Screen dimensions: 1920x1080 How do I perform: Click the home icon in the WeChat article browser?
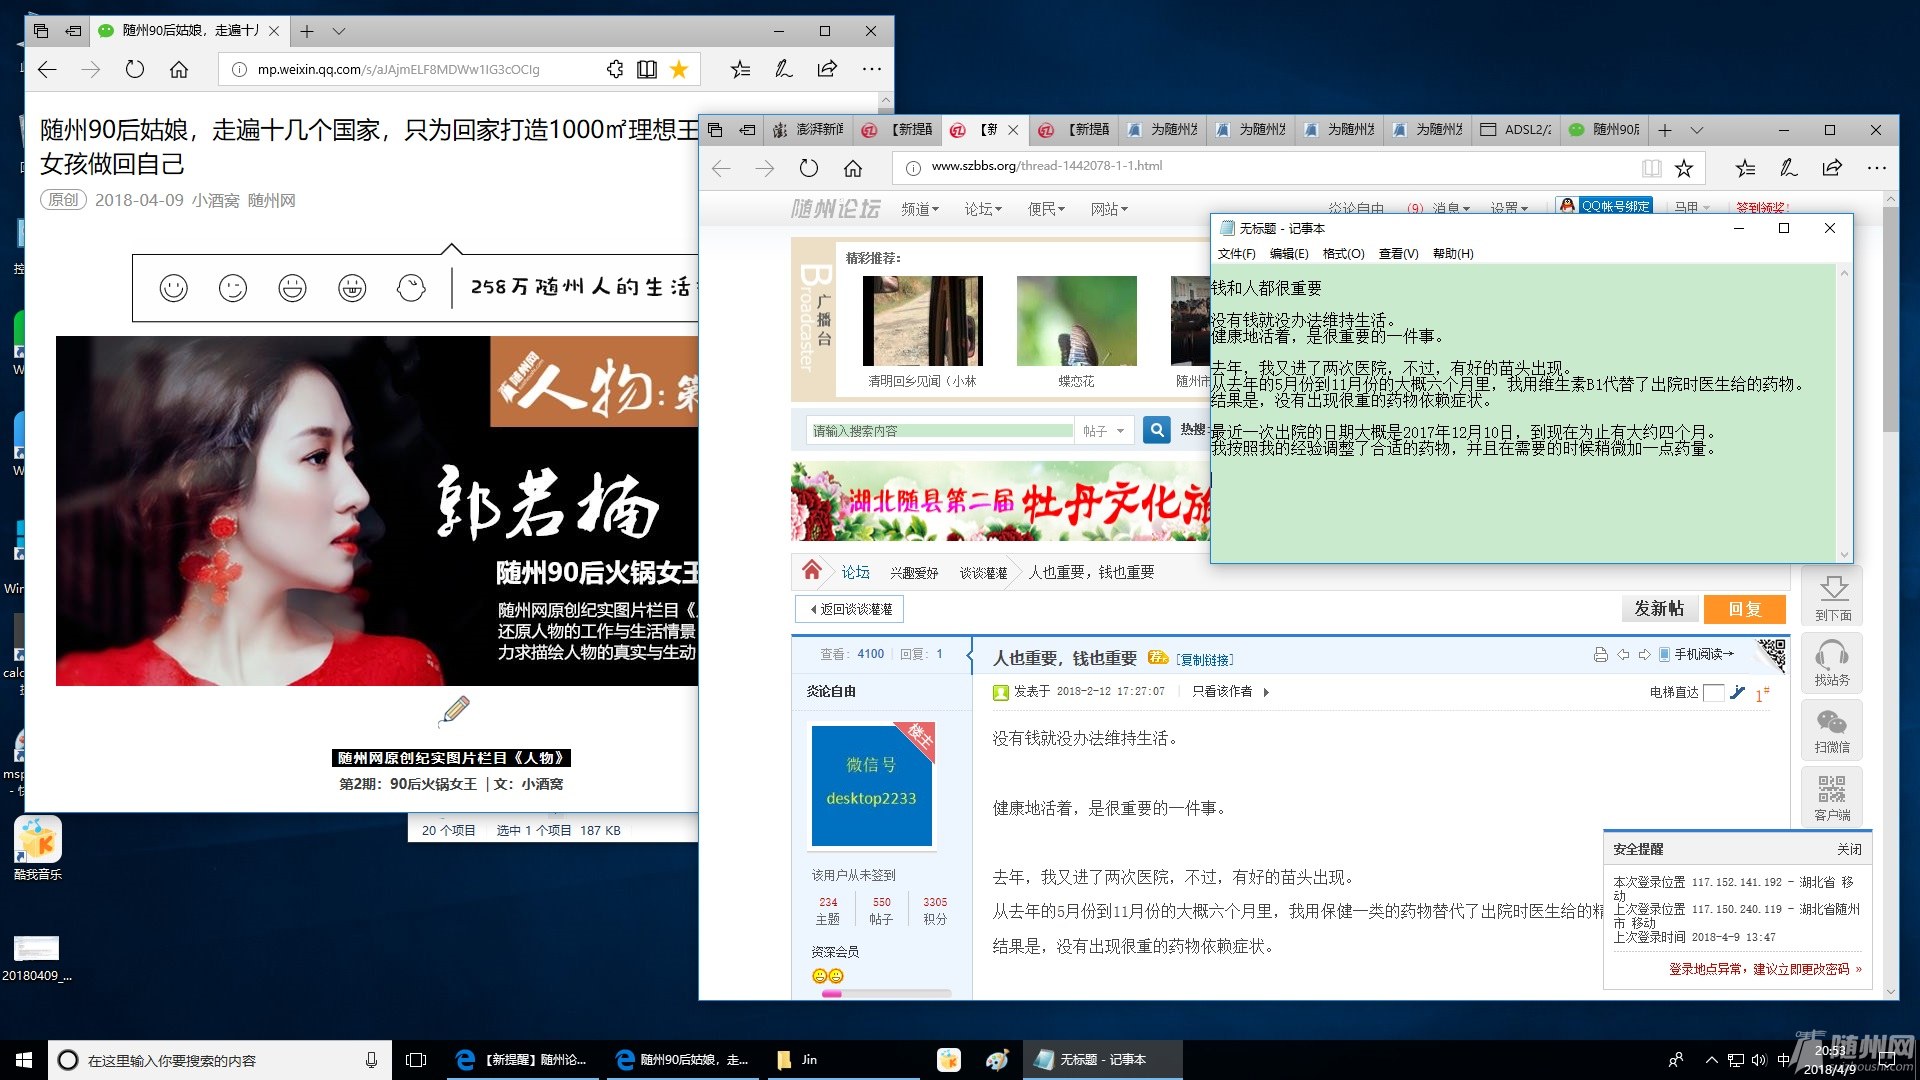179,69
